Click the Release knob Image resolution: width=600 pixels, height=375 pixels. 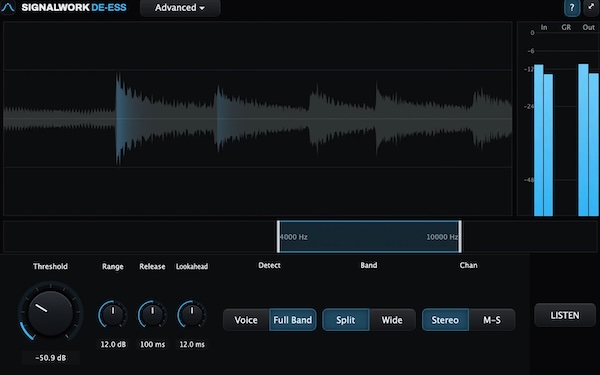point(152,315)
